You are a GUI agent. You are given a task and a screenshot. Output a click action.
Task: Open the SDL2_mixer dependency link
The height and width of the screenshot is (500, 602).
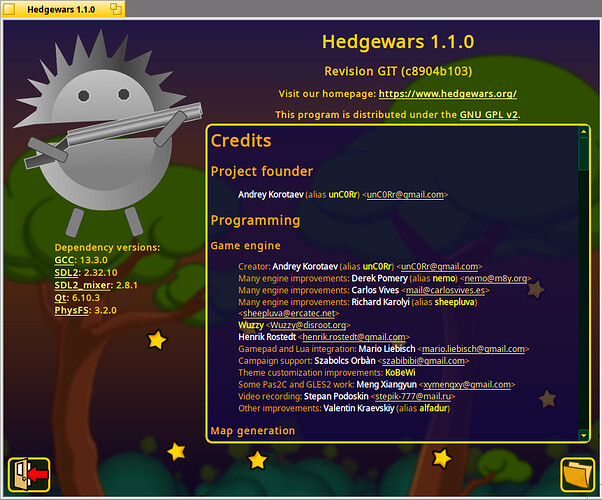coord(83,285)
